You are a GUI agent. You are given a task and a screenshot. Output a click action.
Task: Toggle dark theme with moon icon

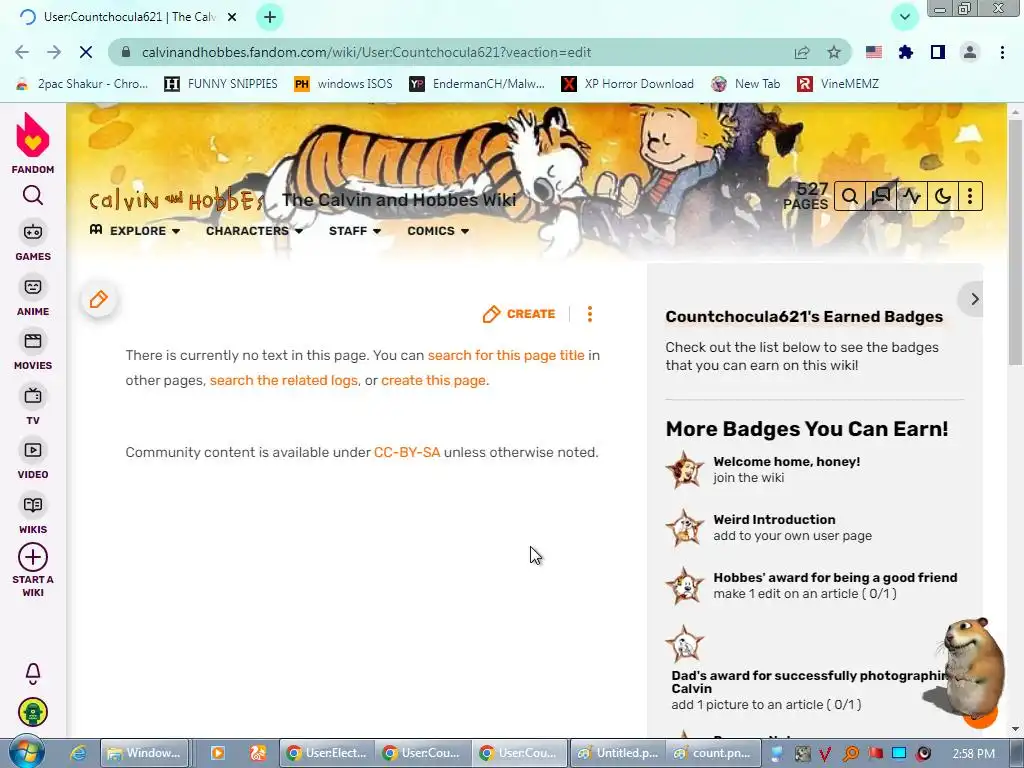942,196
